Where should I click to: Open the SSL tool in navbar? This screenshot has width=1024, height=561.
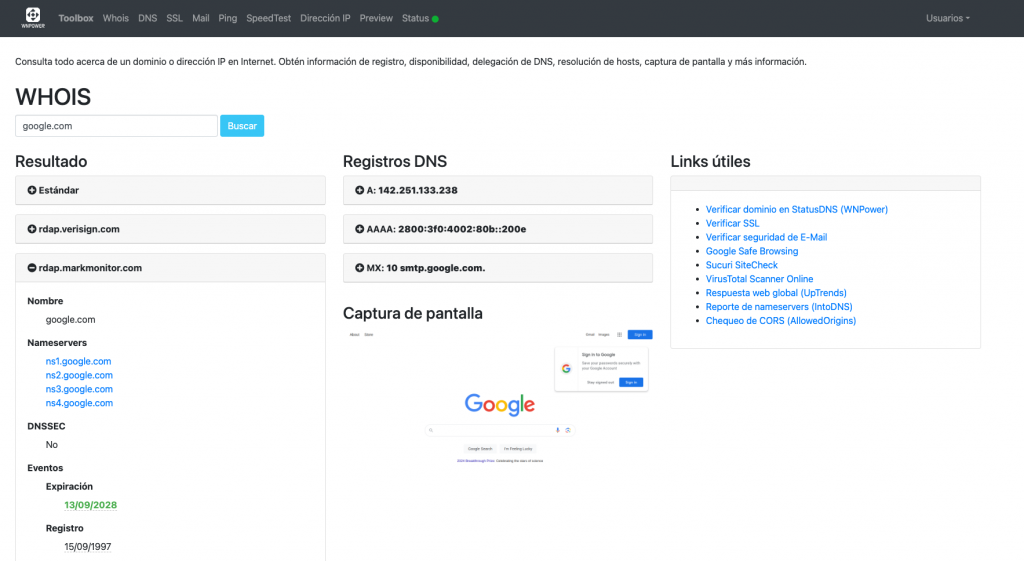tap(174, 18)
